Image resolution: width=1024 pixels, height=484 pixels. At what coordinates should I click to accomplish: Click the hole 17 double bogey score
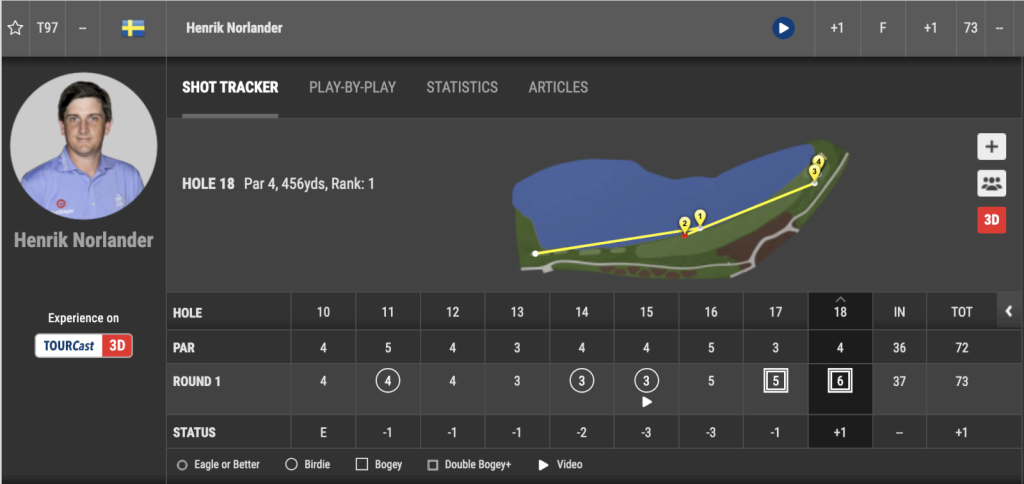pyautogui.click(x=775, y=381)
